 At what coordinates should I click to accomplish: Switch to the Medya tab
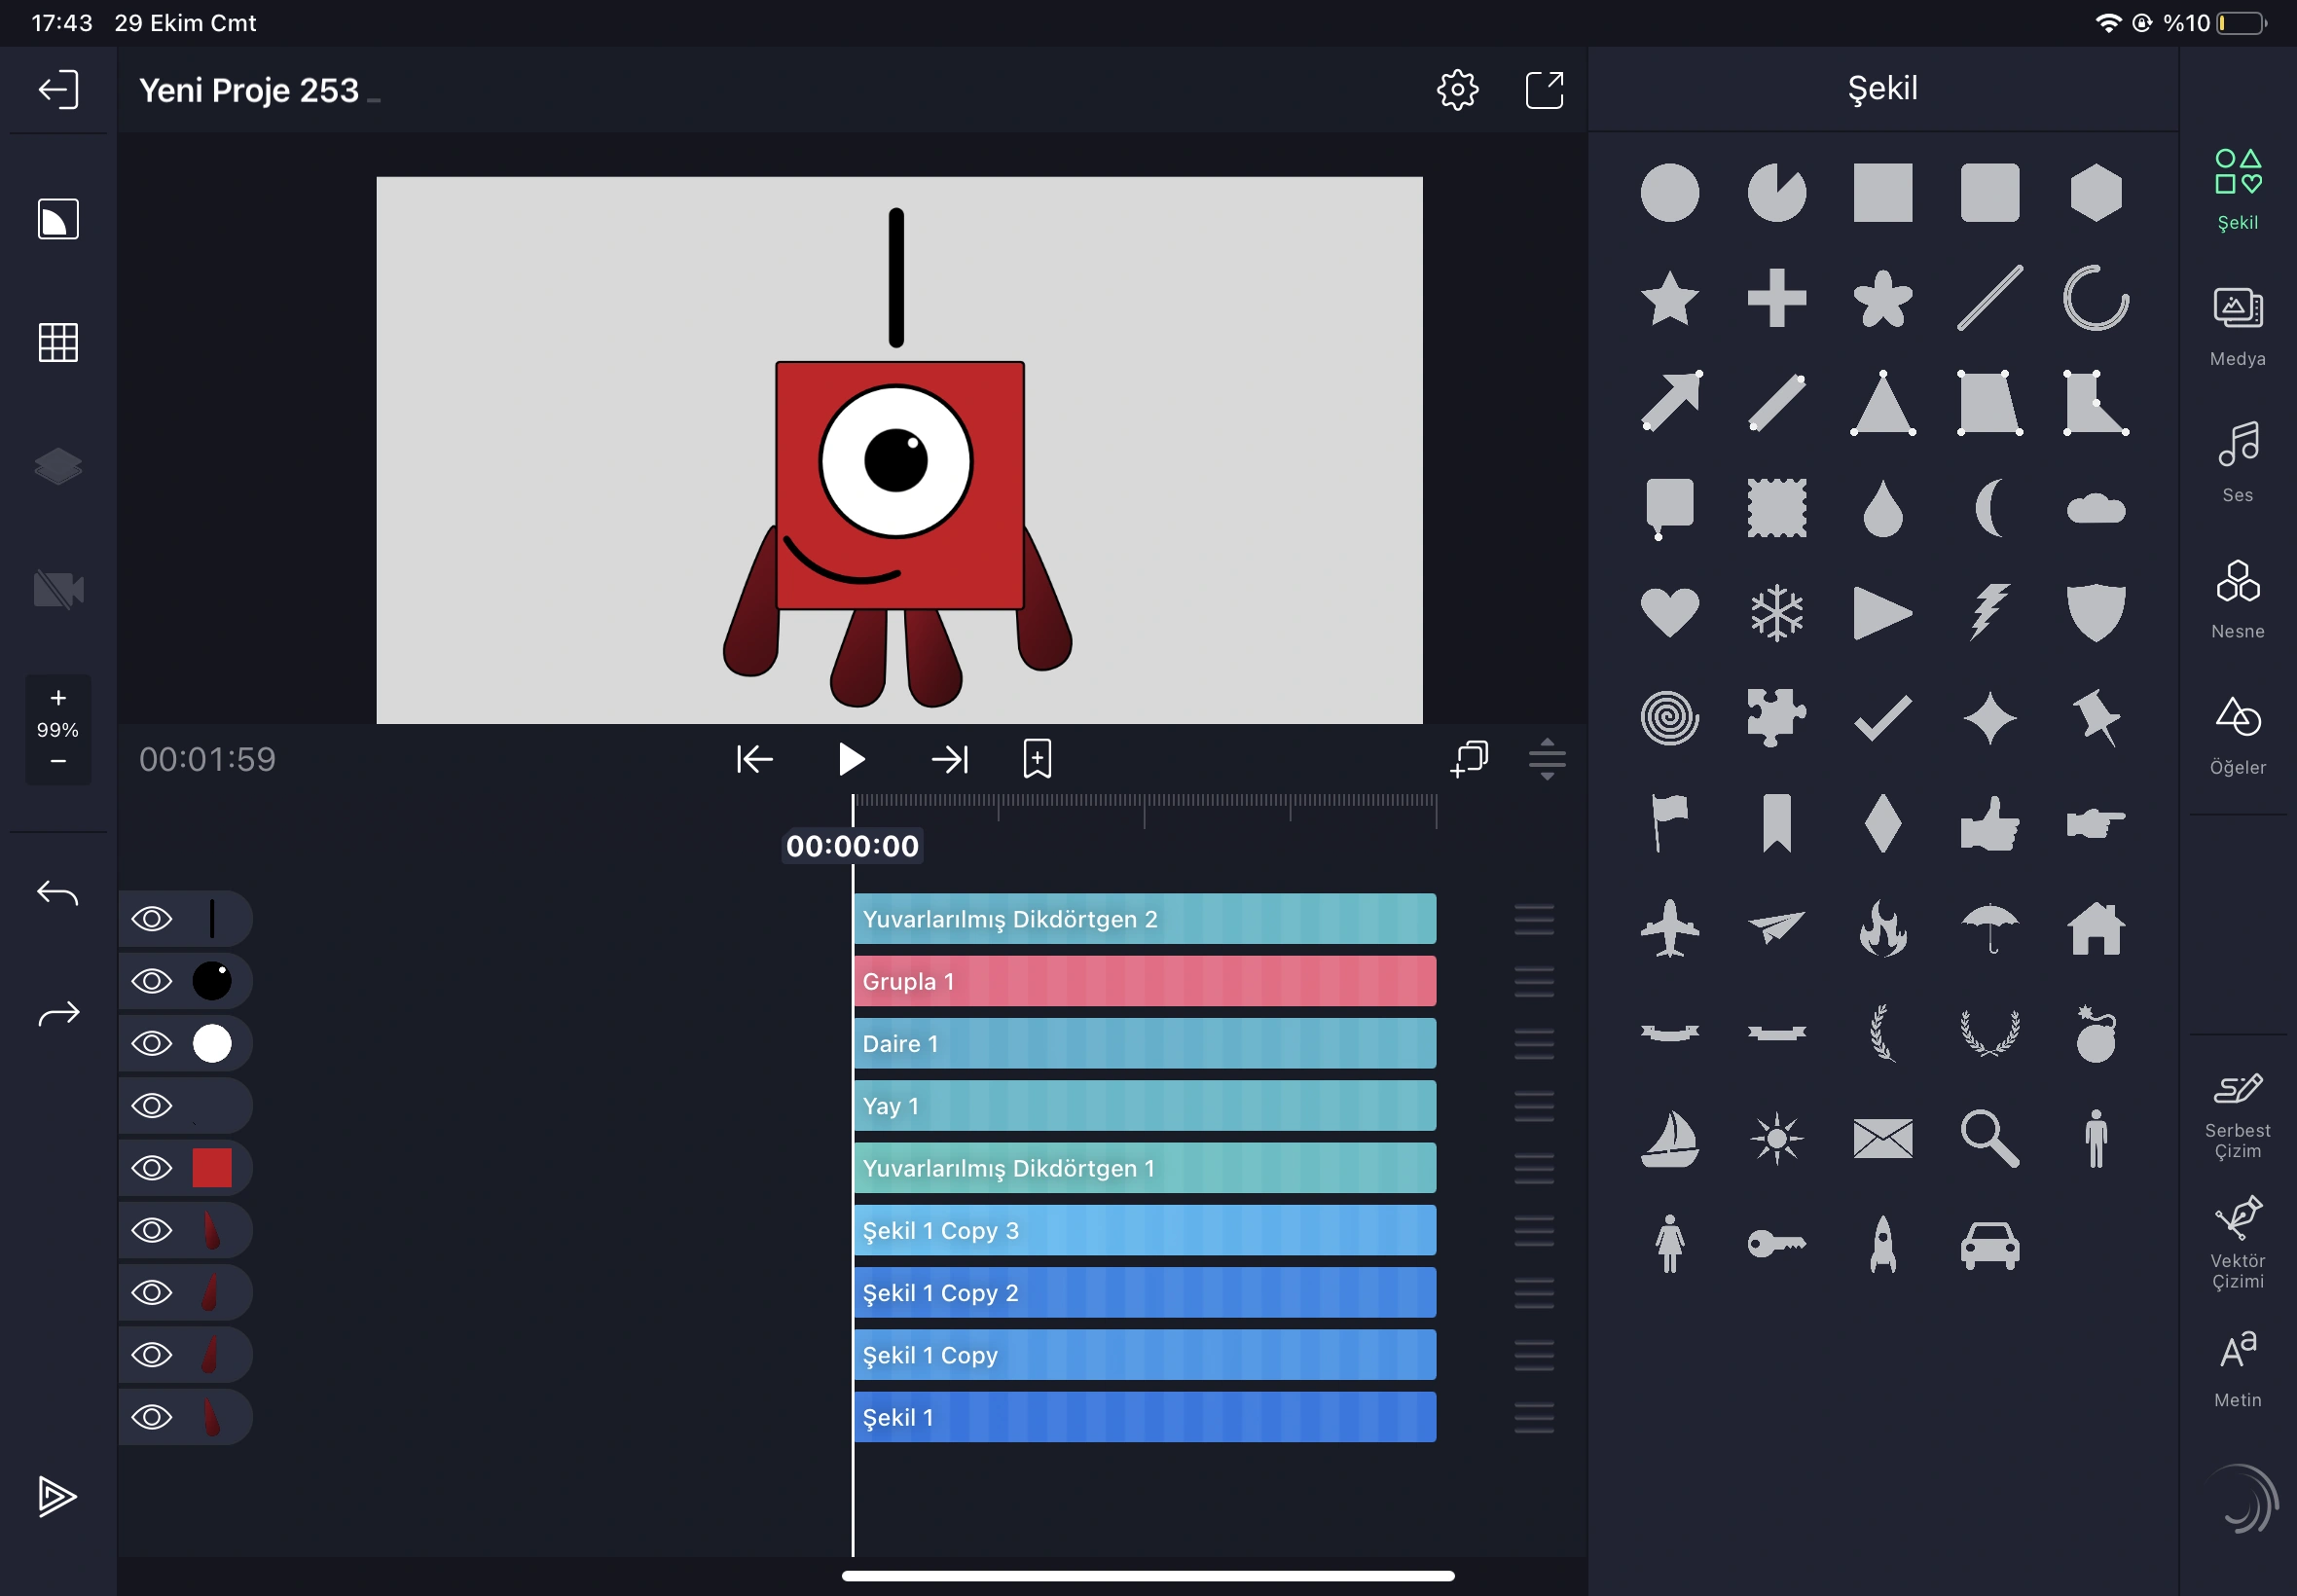(2236, 325)
